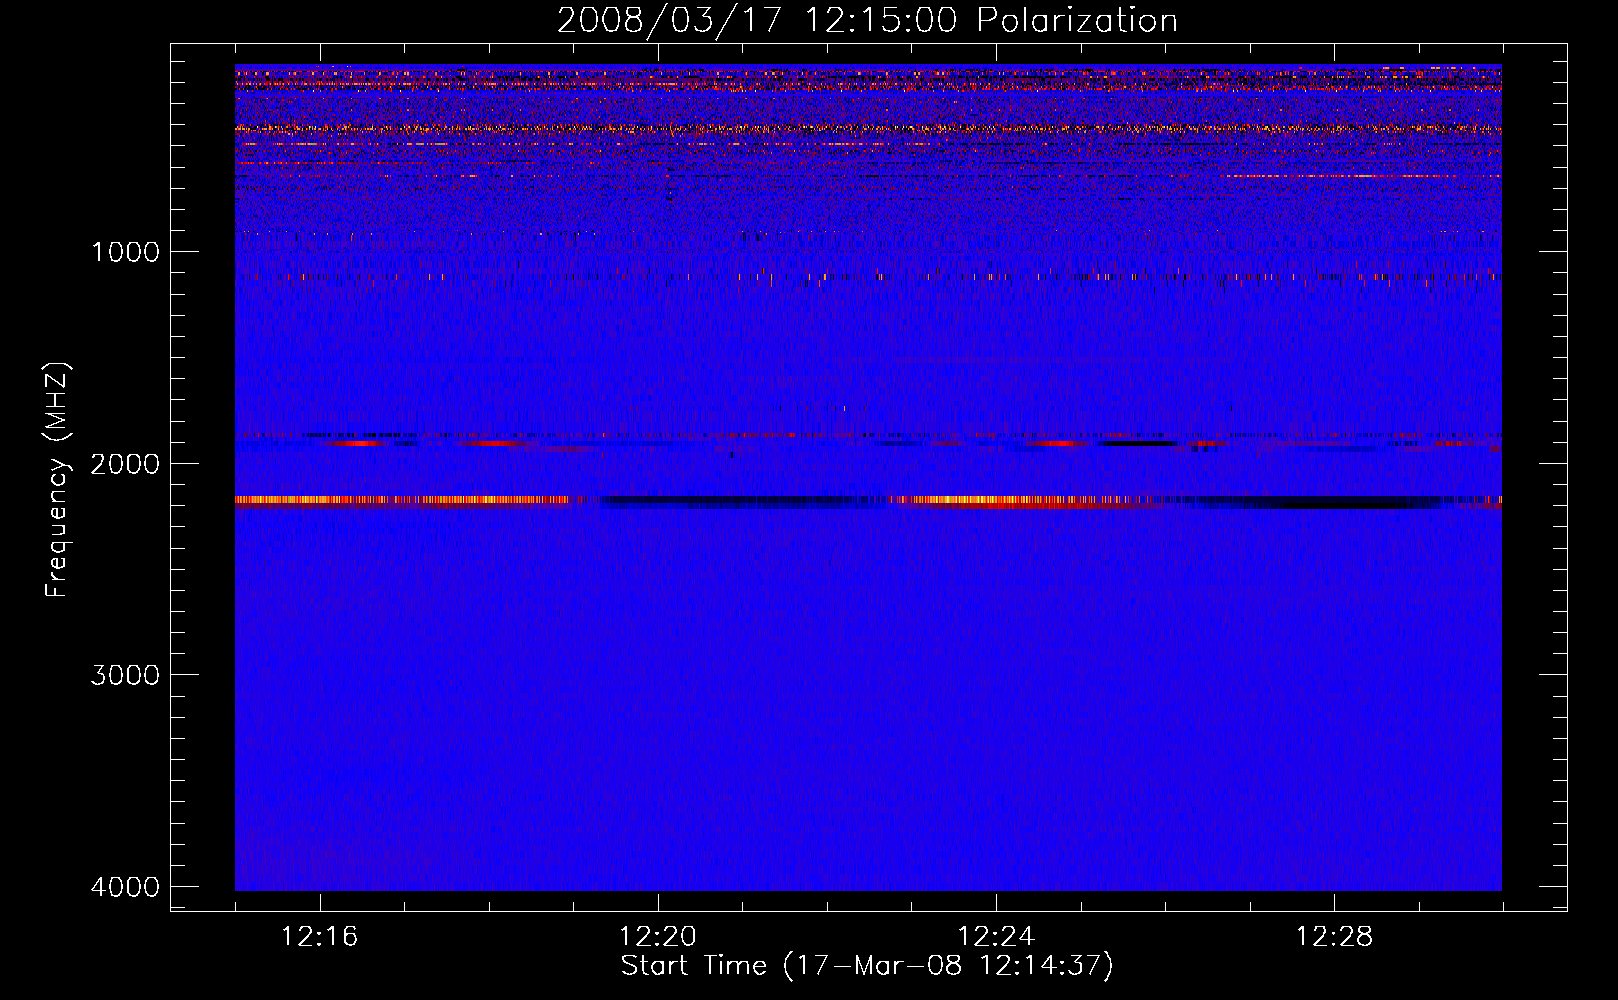Click the dotted interference line just below 1000 MHz

(x=866, y=276)
